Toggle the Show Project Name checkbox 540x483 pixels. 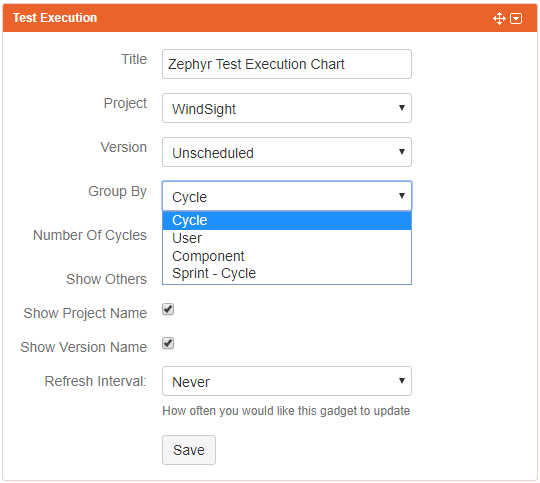tap(168, 309)
